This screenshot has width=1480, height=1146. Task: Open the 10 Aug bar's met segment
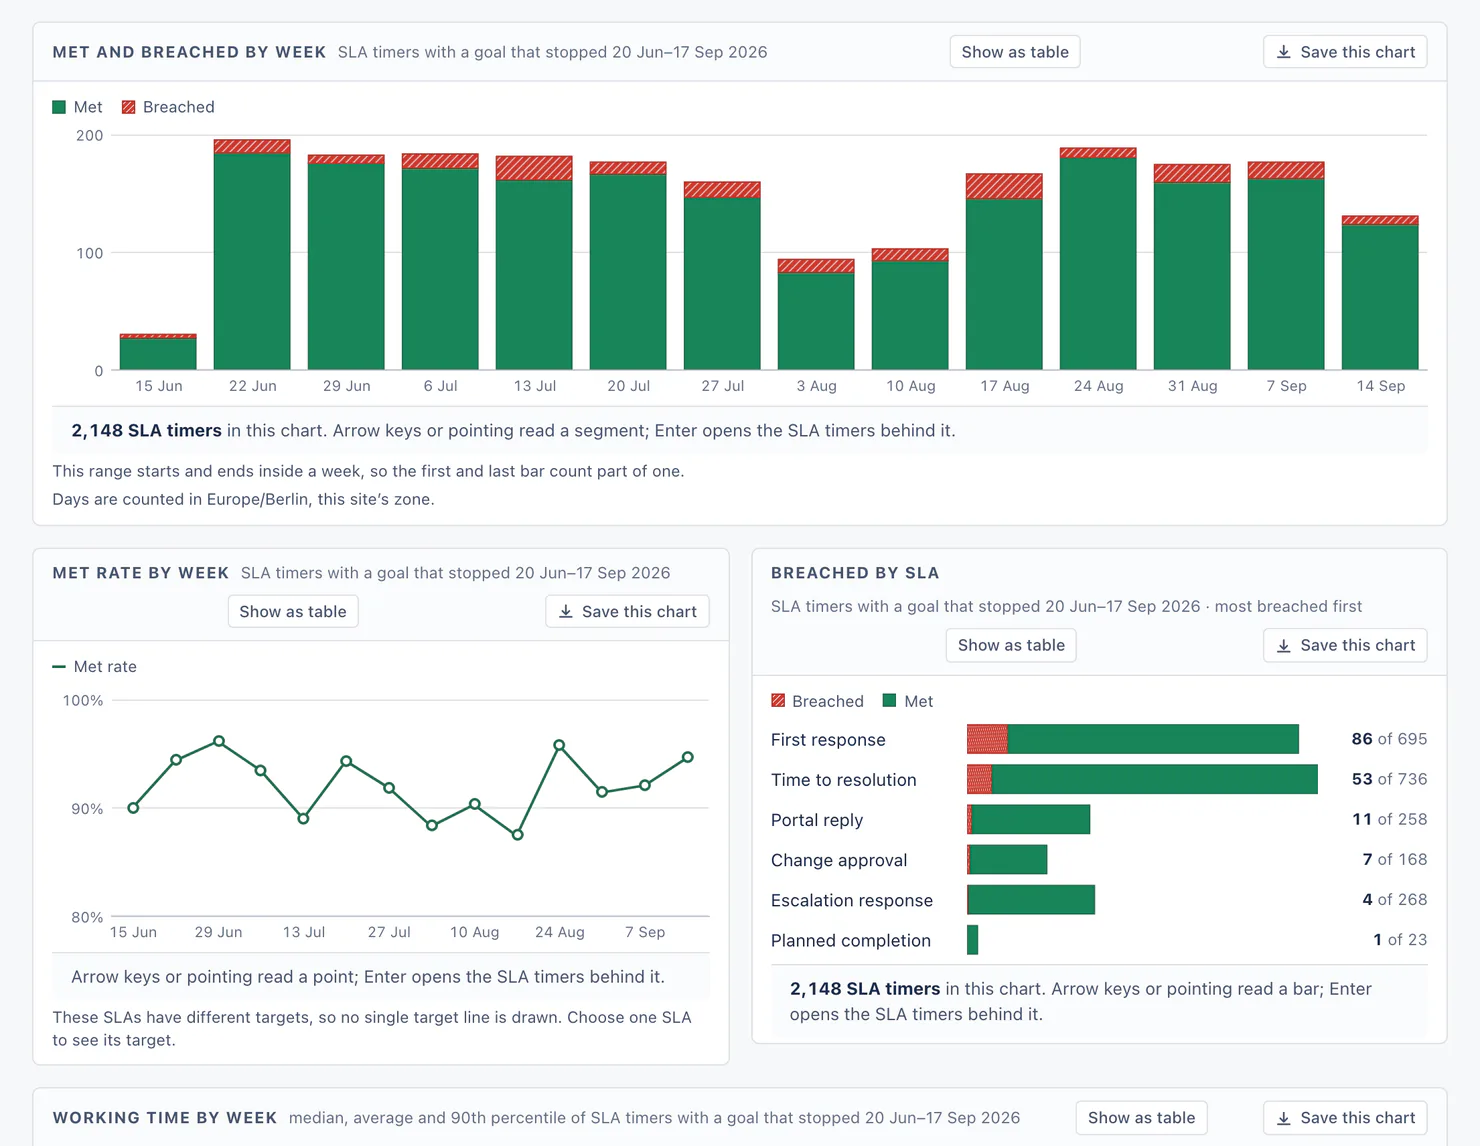(x=910, y=315)
